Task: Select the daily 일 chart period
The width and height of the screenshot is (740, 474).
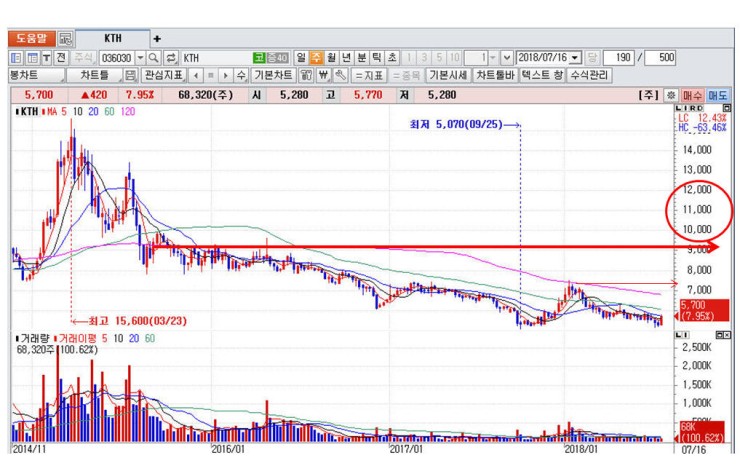Action: 301,58
